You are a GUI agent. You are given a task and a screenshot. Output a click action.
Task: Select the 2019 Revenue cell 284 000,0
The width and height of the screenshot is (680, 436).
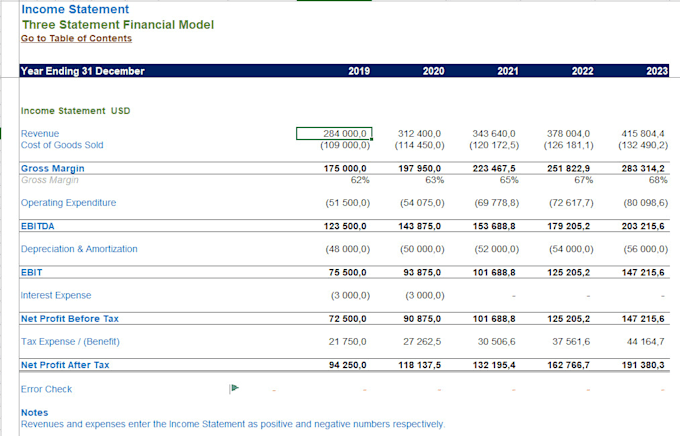pyautogui.click(x=334, y=134)
